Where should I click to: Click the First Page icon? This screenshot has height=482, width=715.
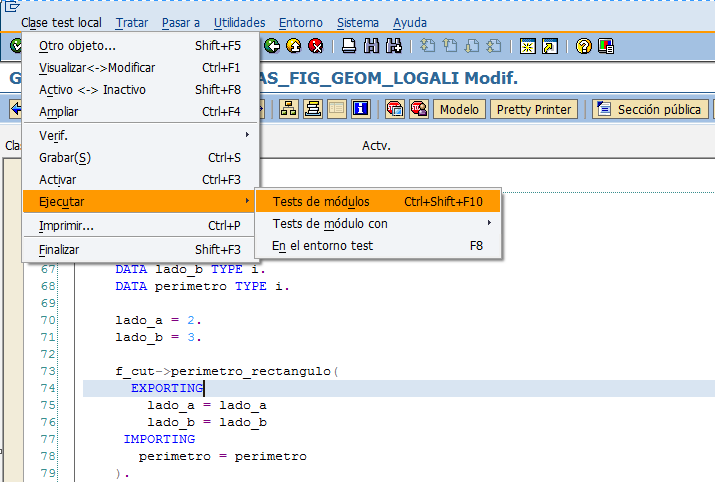coord(427,46)
